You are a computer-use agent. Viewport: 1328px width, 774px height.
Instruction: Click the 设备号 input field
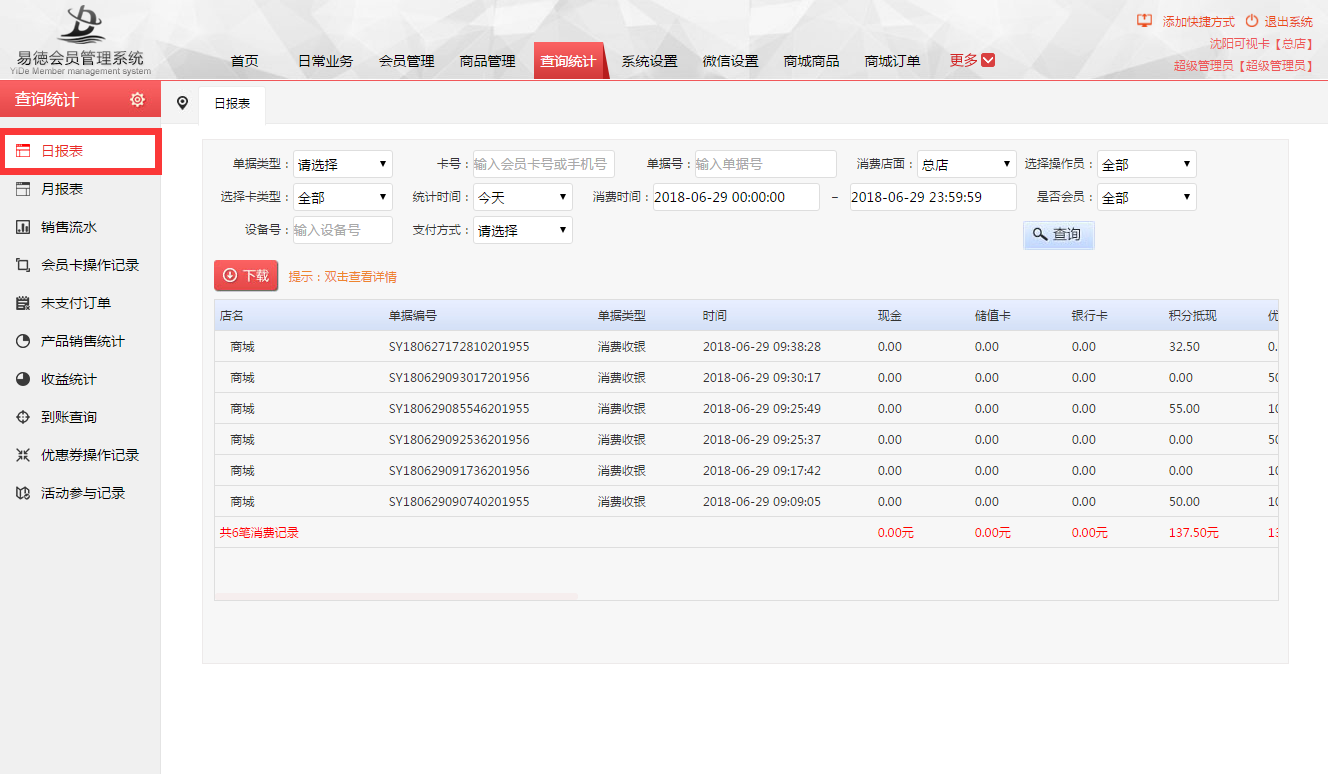(x=343, y=230)
